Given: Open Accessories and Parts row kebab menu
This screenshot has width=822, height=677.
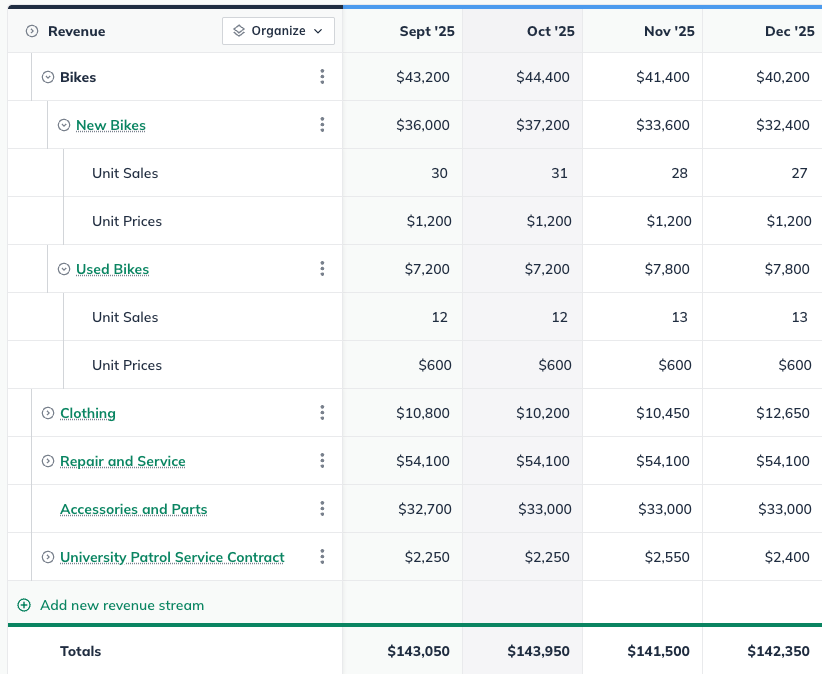Looking at the screenshot, I should coord(322,509).
